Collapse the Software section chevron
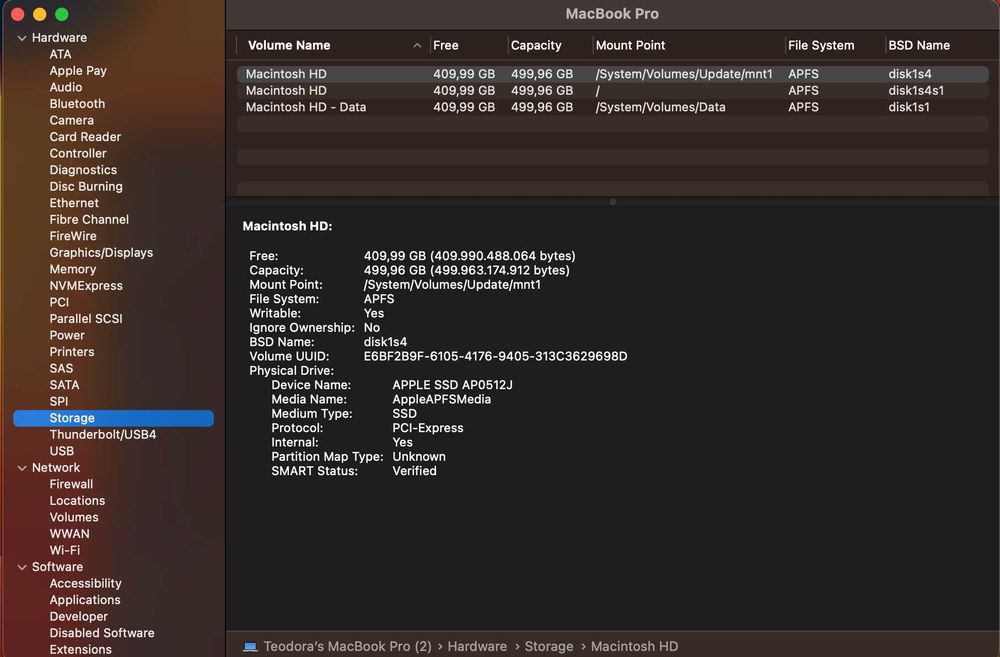Image resolution: width=1000 pixels, height=657 pixels. tap(22, 567)
